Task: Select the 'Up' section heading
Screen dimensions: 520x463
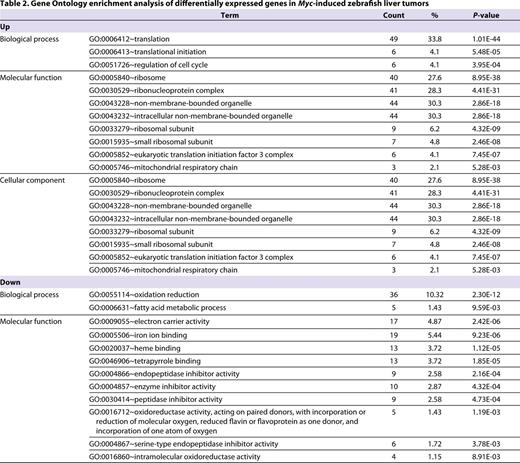Action: click(5, 27)
